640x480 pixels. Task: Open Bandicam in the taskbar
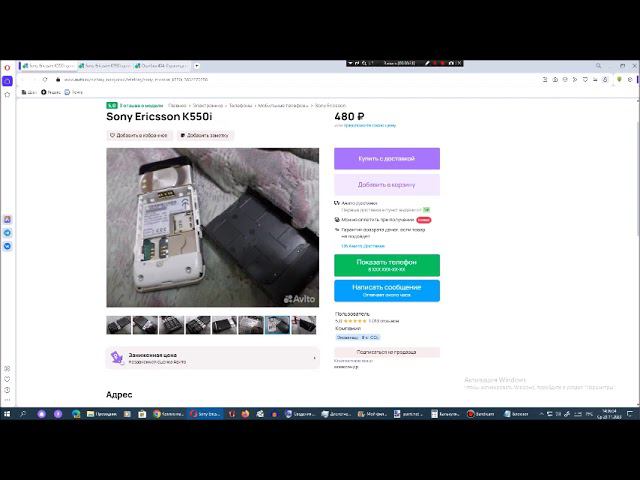481,414
